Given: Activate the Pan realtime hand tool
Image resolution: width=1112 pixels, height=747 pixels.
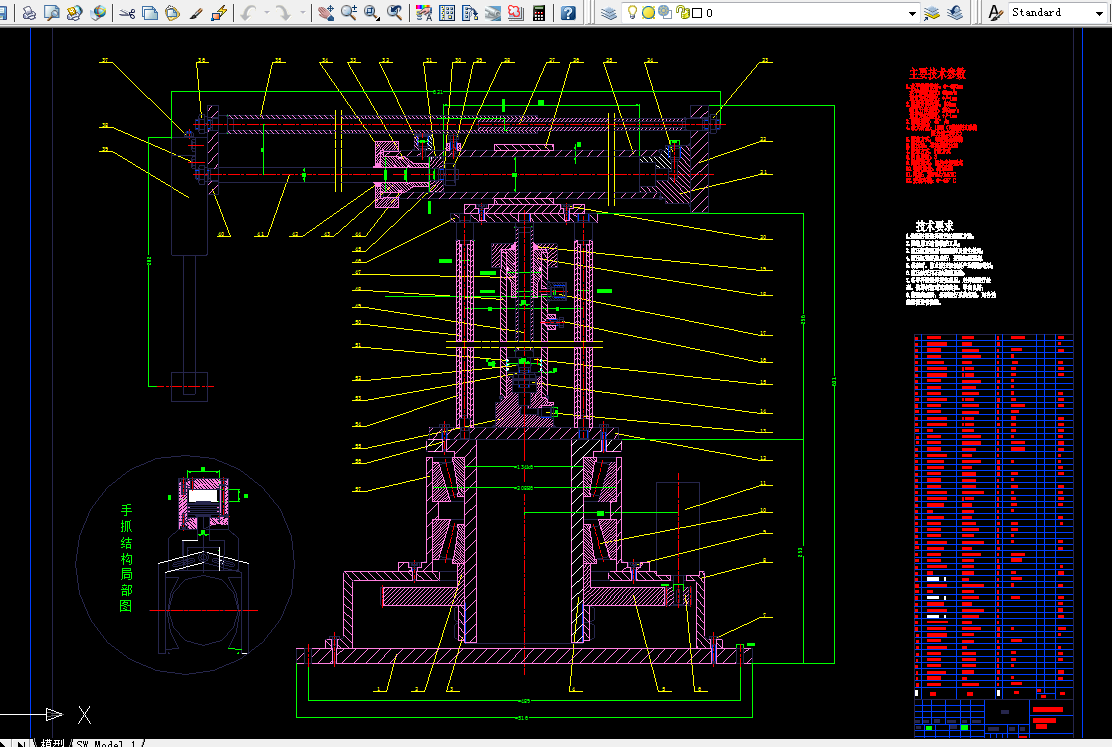Looking at the screenshot, I should 326,13.
